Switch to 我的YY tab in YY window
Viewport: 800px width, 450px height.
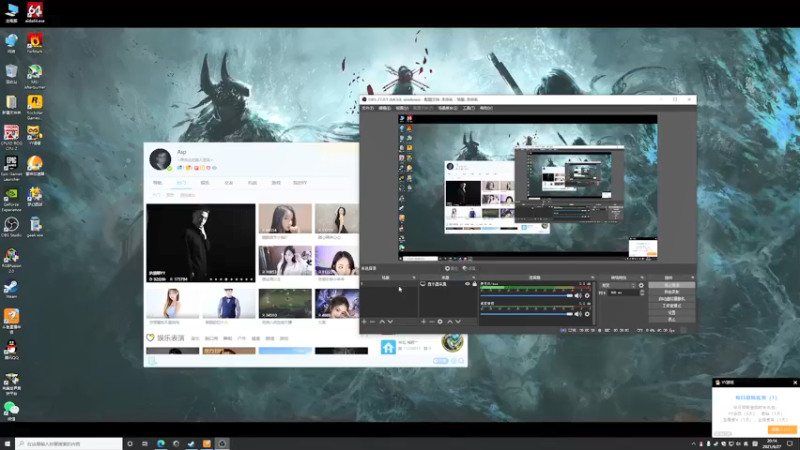[x=300, y=183]
